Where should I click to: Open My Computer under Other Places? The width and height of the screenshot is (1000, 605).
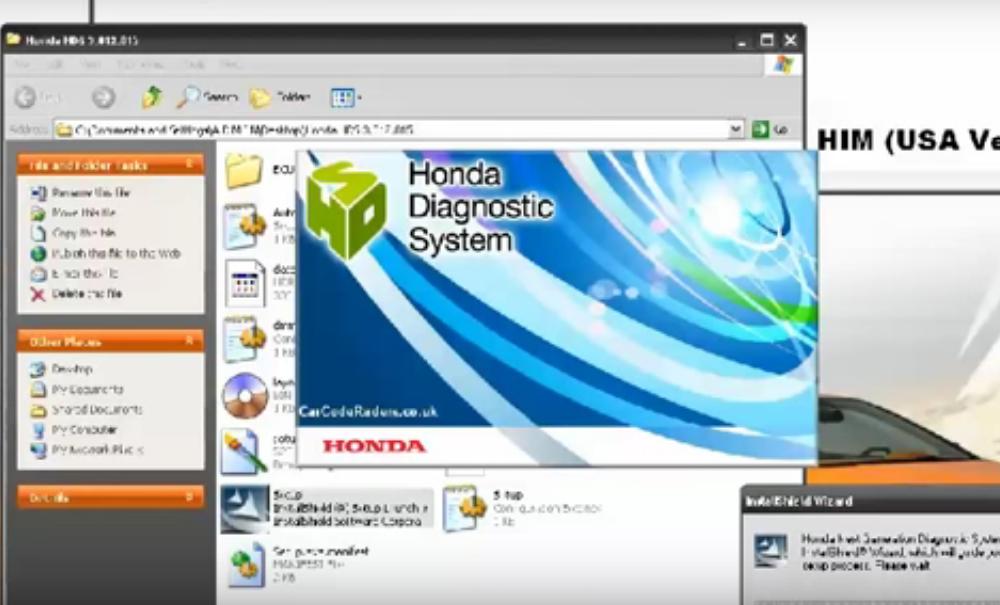tap(84, 430)
